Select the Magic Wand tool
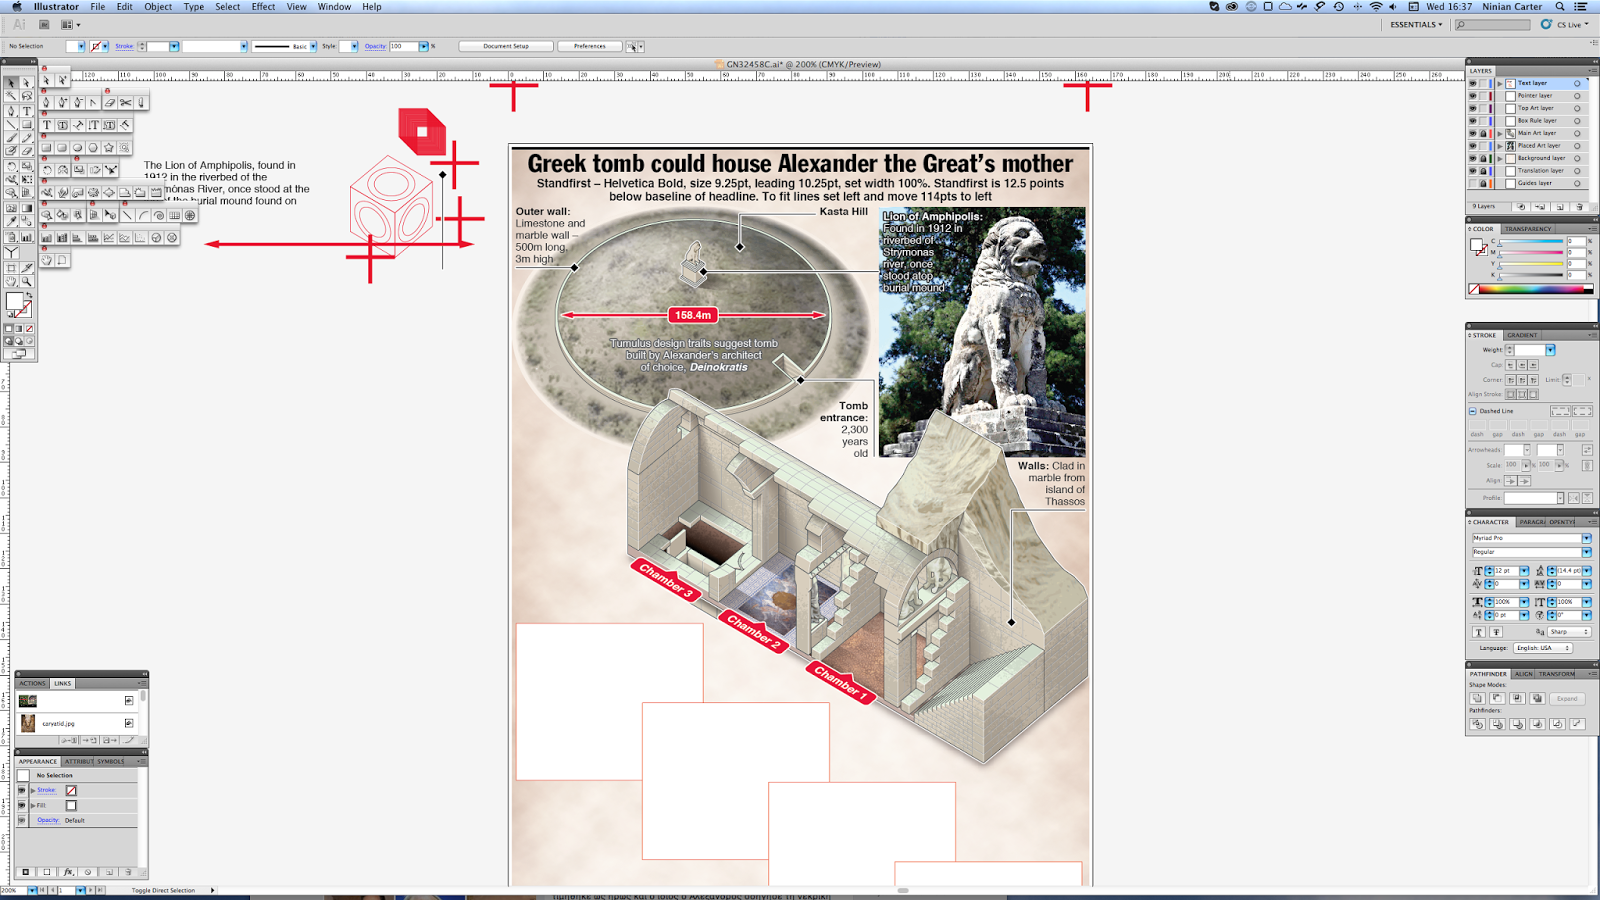The height and width of the screenshot is (900, 1600). click(11, 97)
